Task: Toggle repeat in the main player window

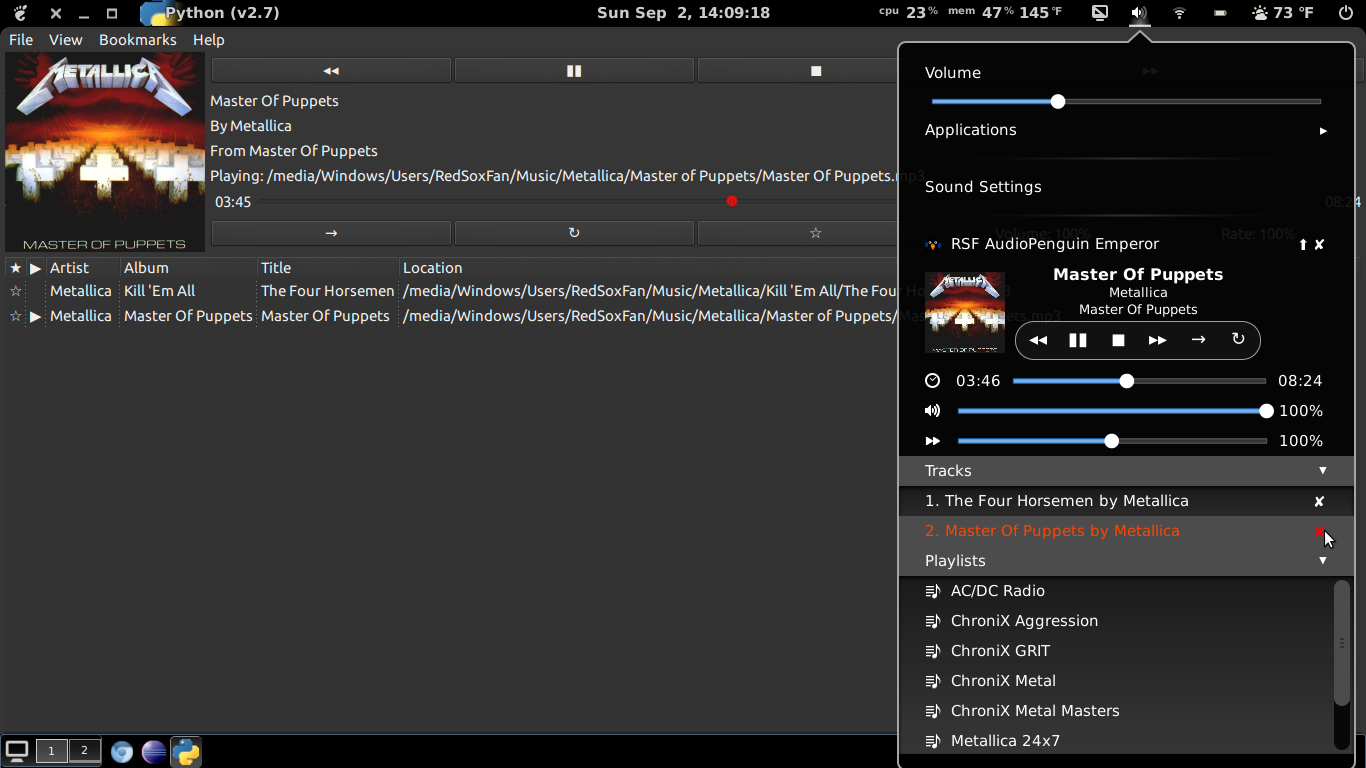Action: [574, 233]
